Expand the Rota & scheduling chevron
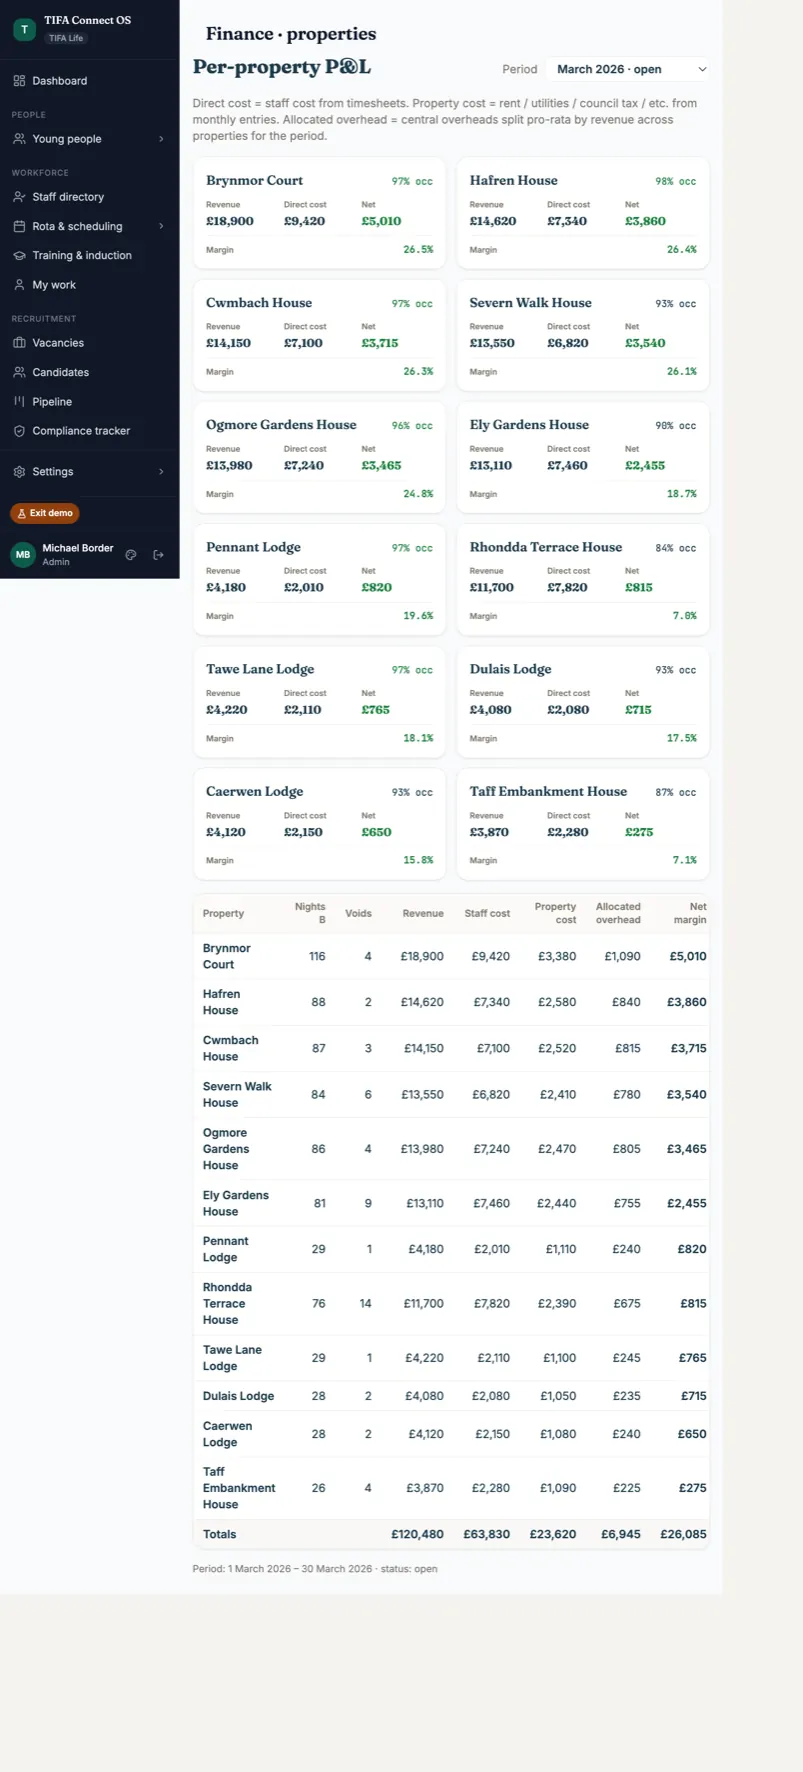This screenshot has height=1772, width=803. [161, 226]
